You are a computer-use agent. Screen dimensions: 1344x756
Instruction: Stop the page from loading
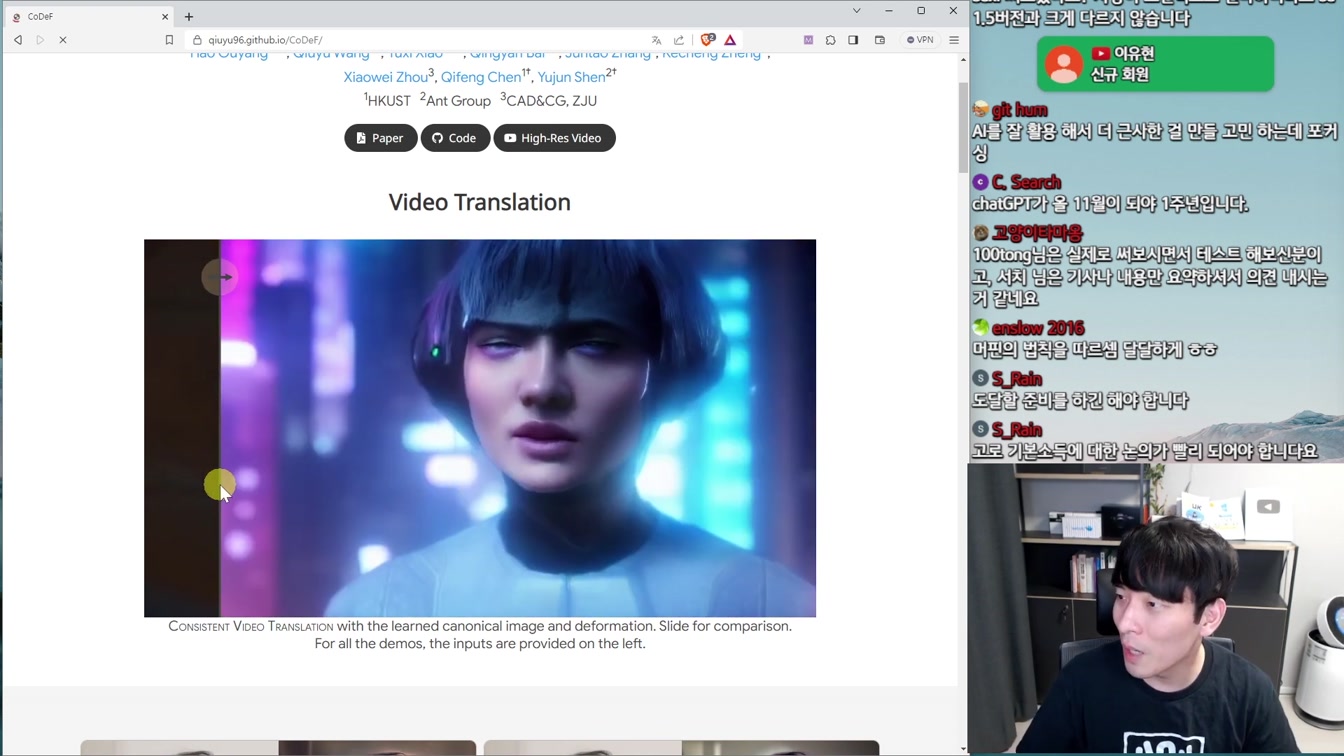point(63,40)
